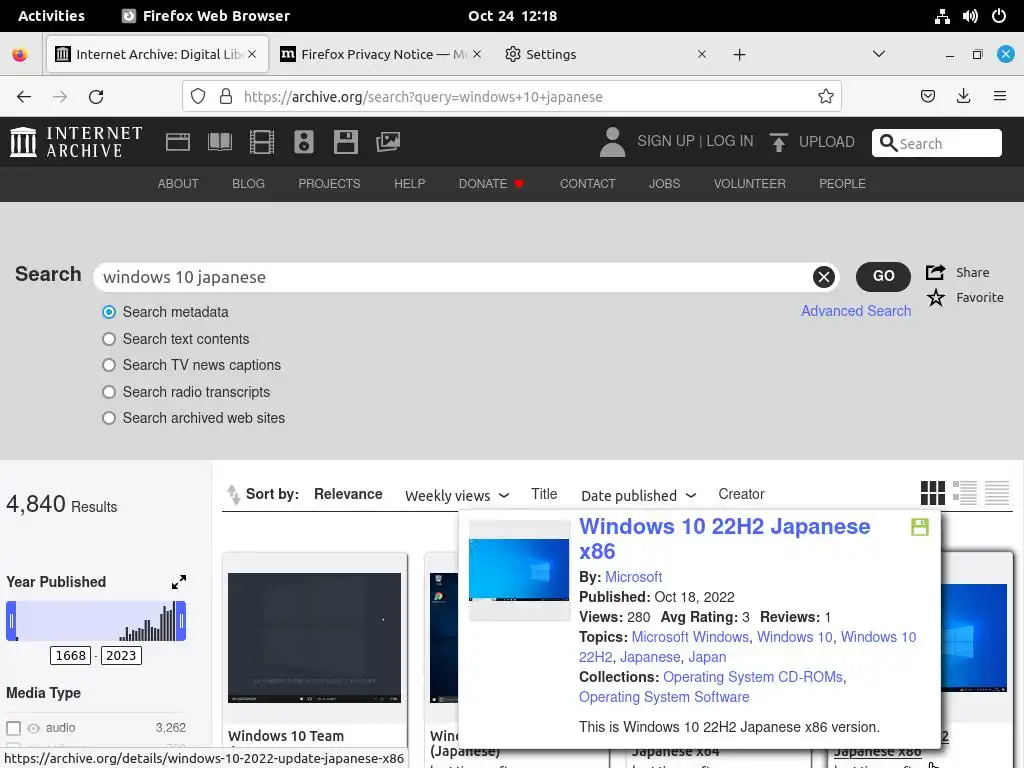Show tracking protection shield info
The image size is (1024, 768).
[x=198, y=97]
